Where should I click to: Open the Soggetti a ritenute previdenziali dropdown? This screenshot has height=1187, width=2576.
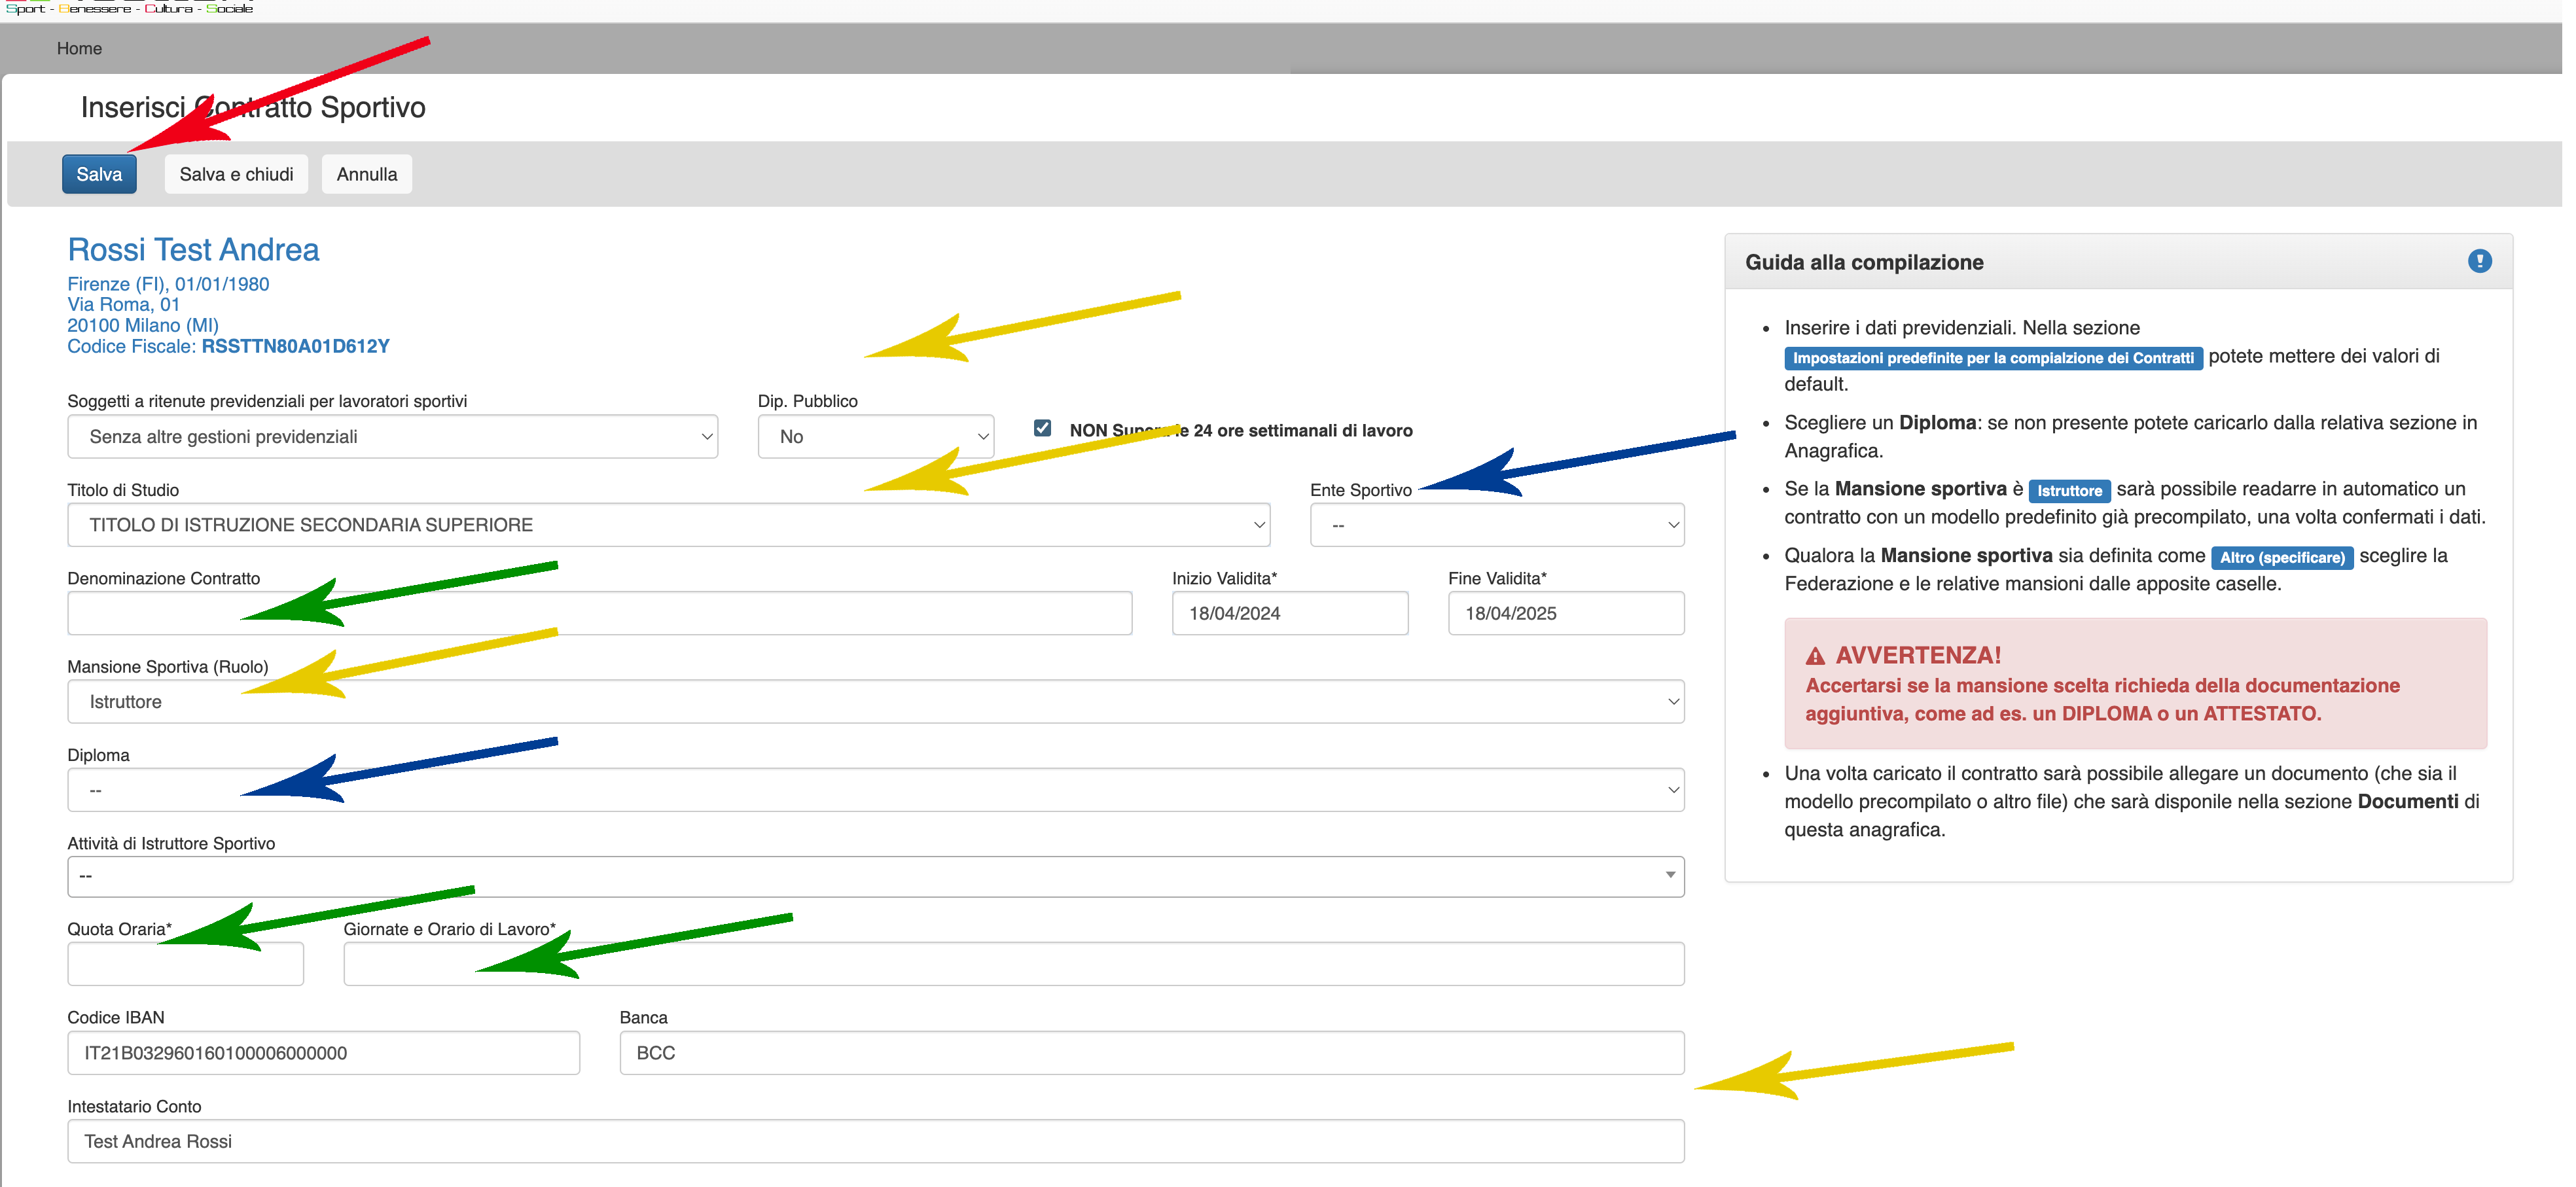[392, 437]
